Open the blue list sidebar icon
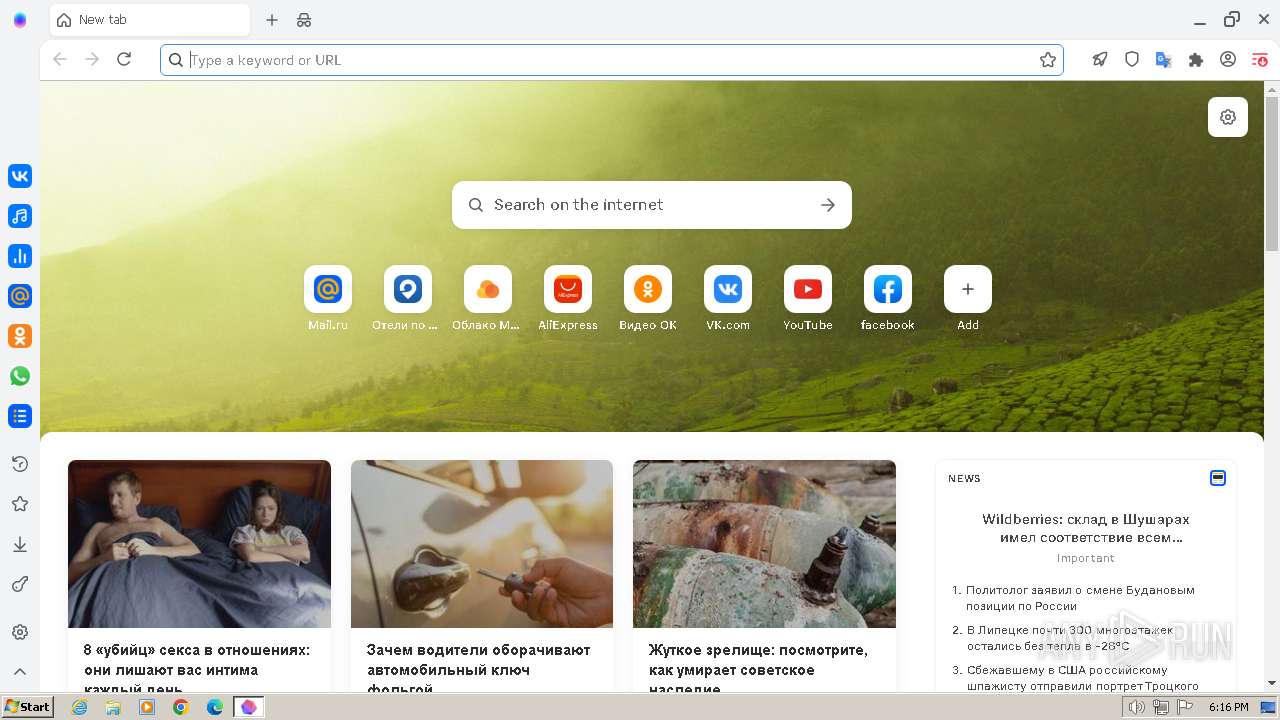Screen dimensions: 1280x720 point(20,416)
